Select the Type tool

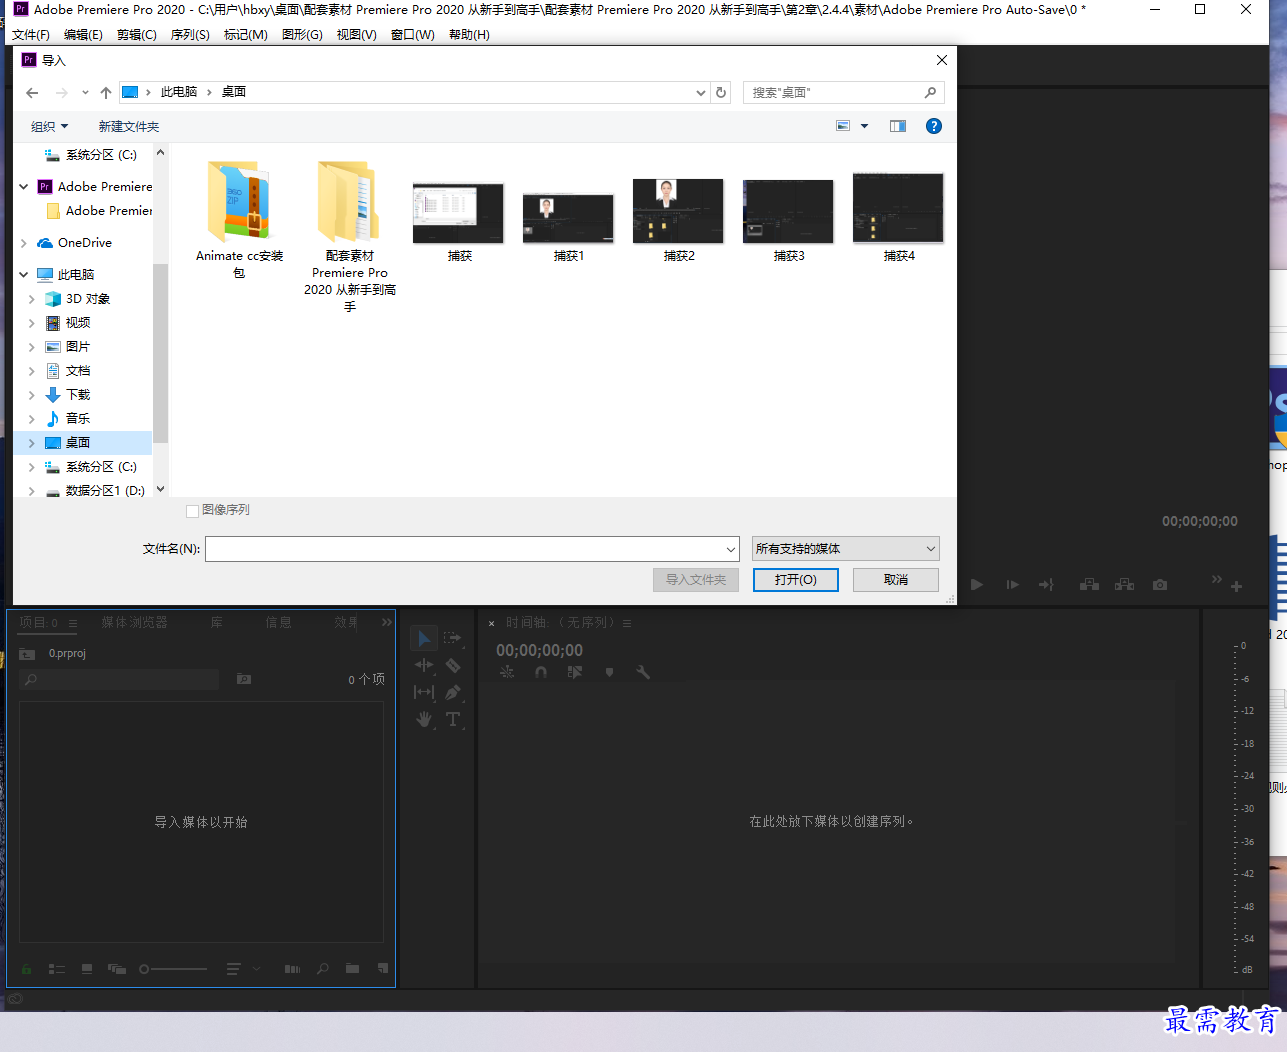(x=453, y=719)
